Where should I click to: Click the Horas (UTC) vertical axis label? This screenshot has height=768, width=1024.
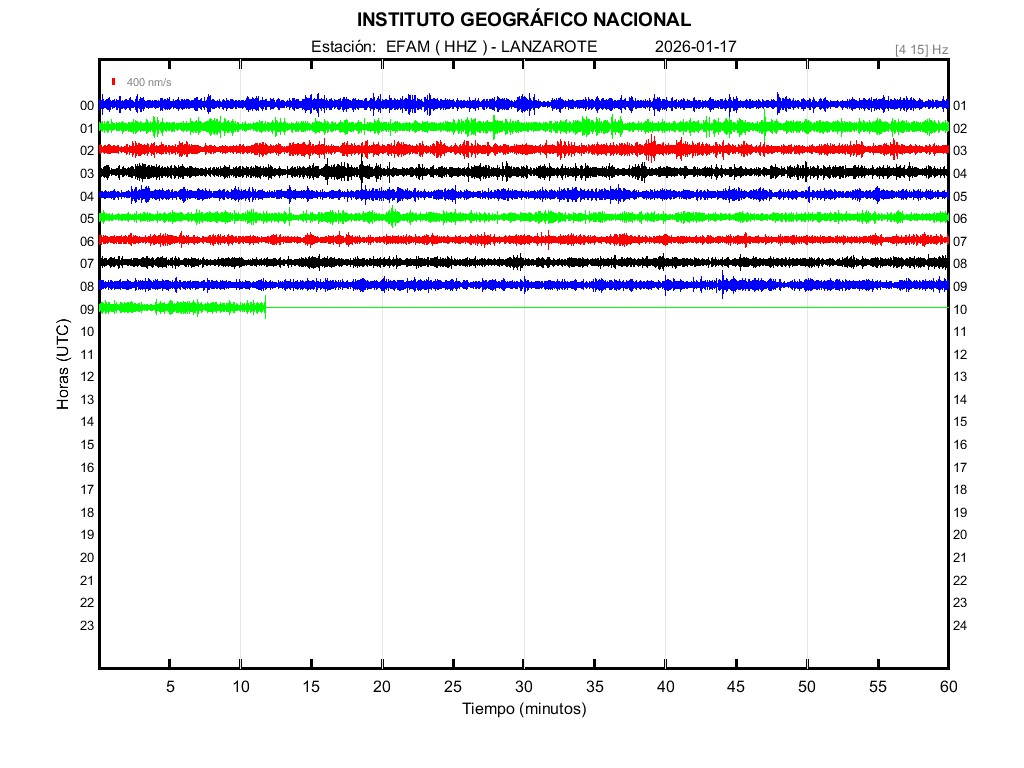(63, 365)
